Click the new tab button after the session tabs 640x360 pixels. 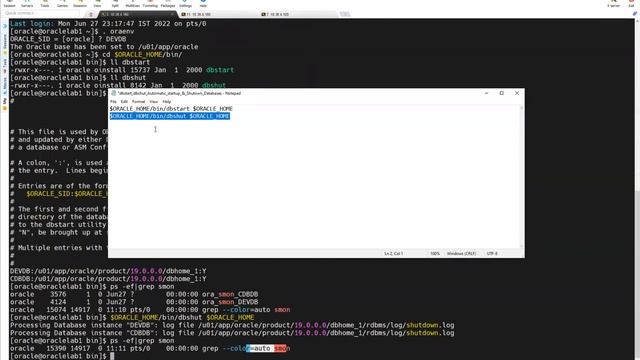point(345,14)
